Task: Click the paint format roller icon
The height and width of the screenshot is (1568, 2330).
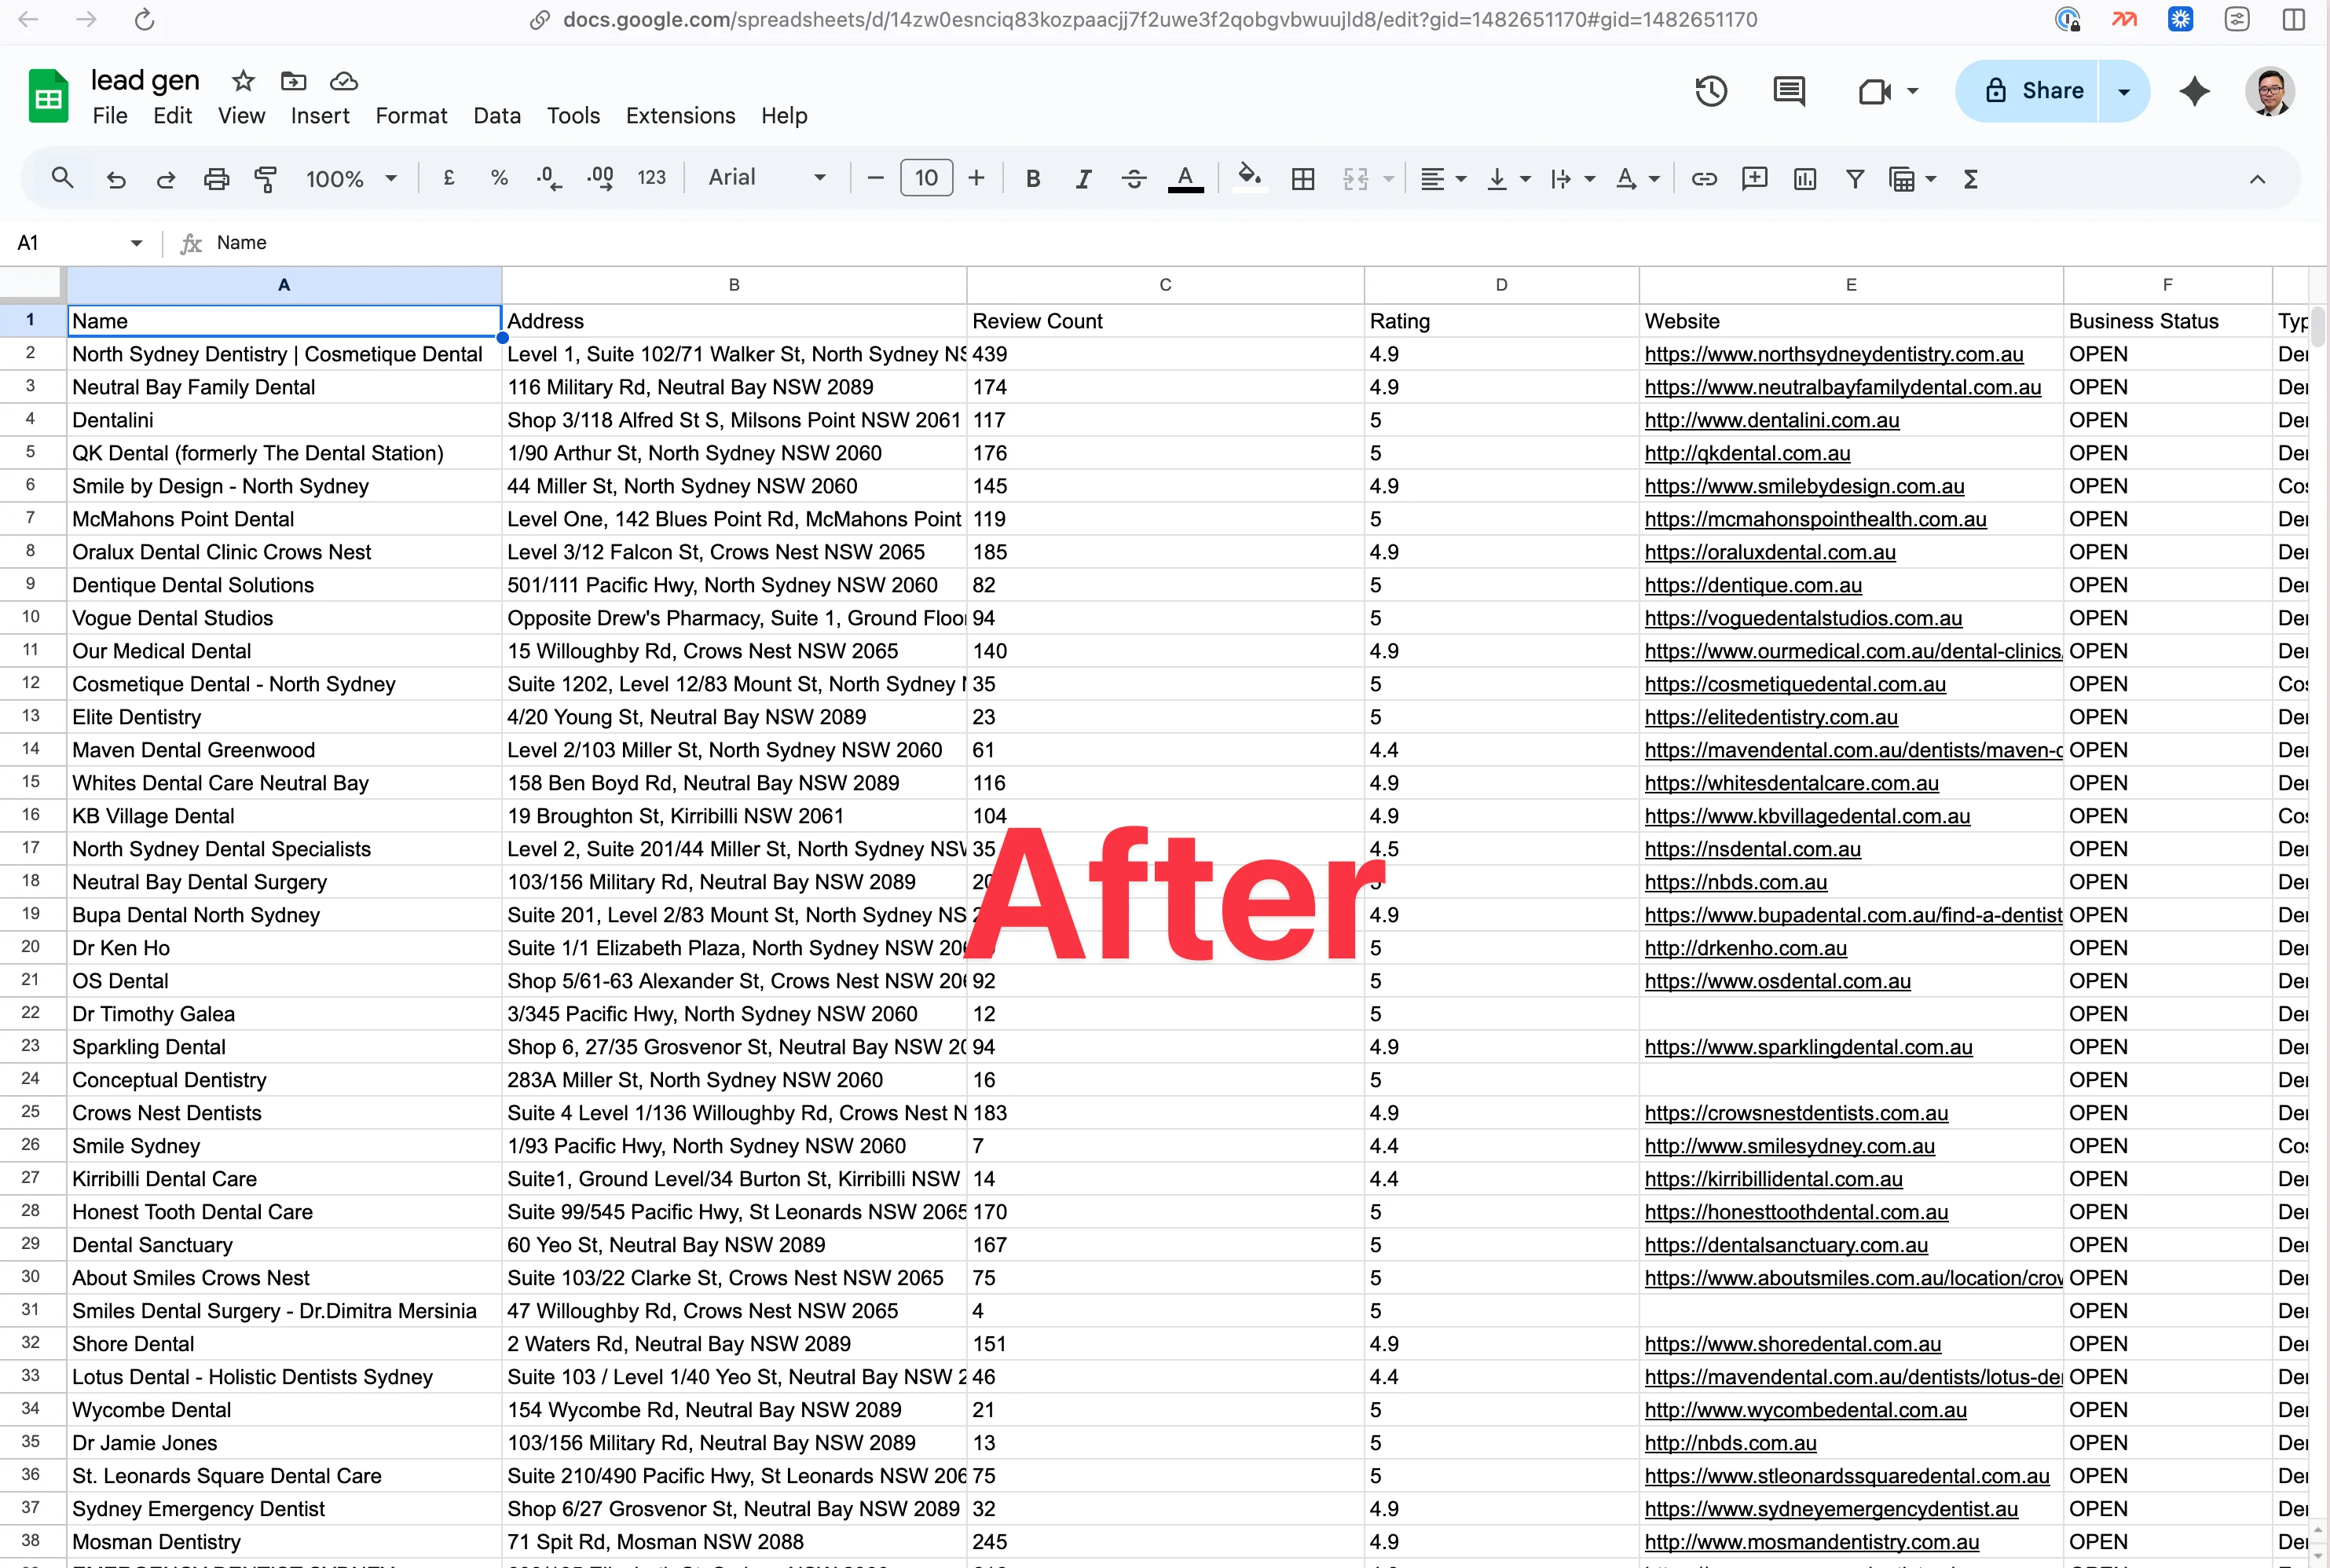Action: click(265, 179)
